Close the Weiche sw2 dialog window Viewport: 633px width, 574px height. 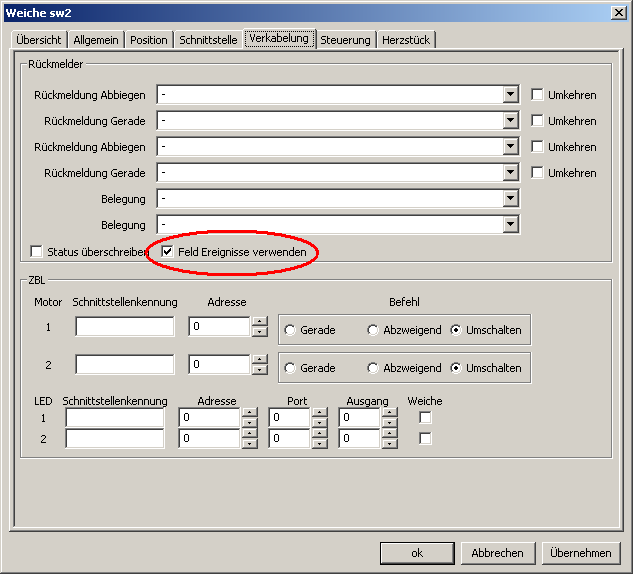click(x=619, y=11)
